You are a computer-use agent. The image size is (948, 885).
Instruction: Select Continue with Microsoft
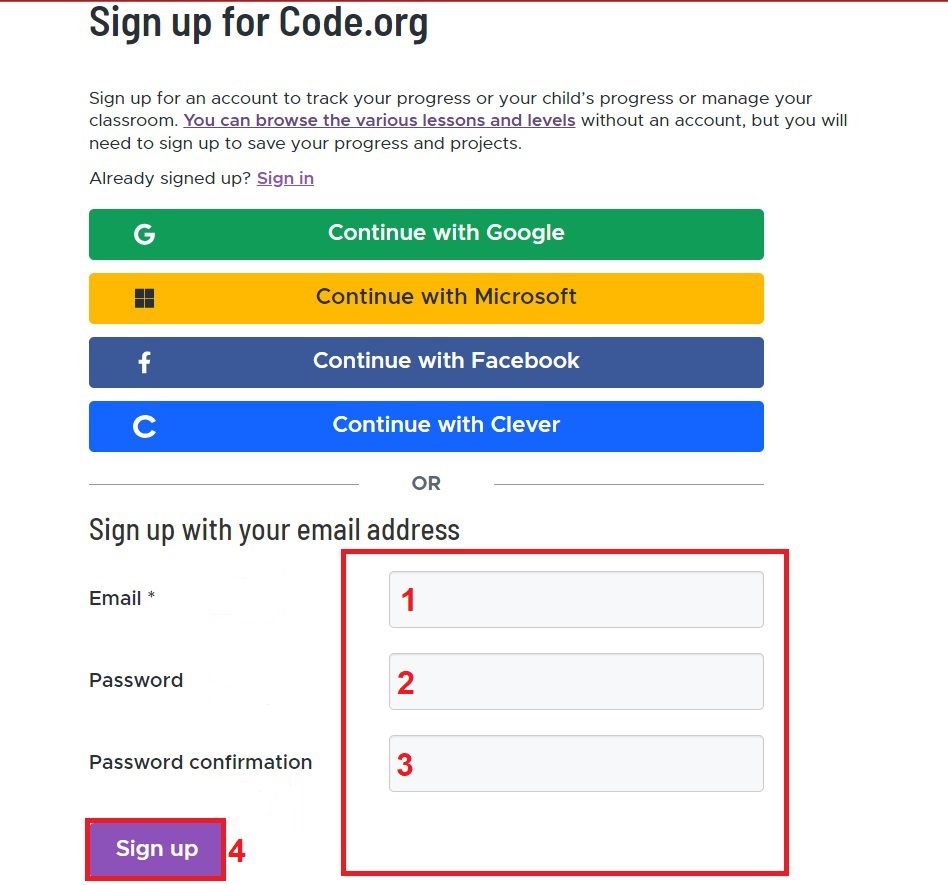[x=447, y=297]
